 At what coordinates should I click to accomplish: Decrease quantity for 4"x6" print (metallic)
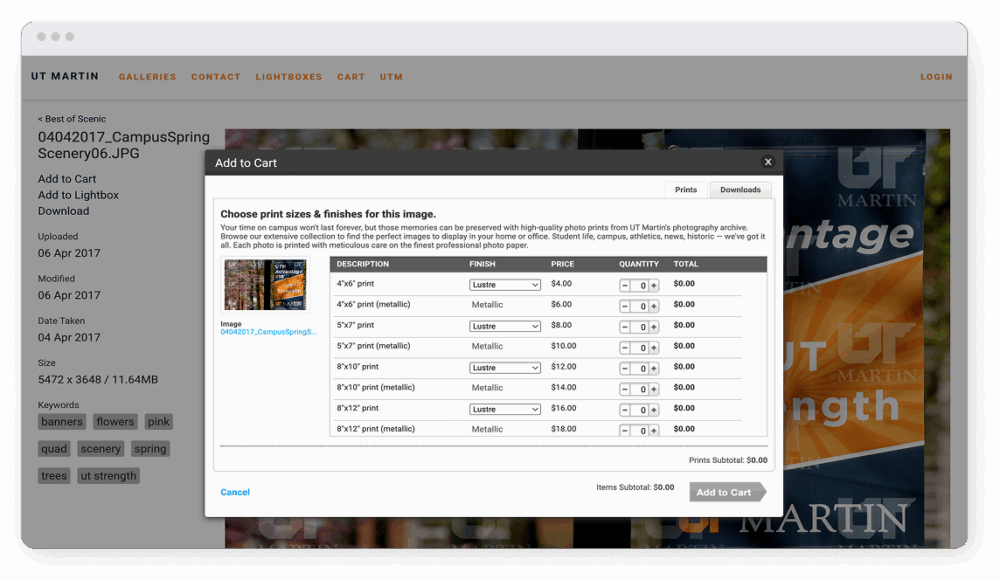[625, 306]
